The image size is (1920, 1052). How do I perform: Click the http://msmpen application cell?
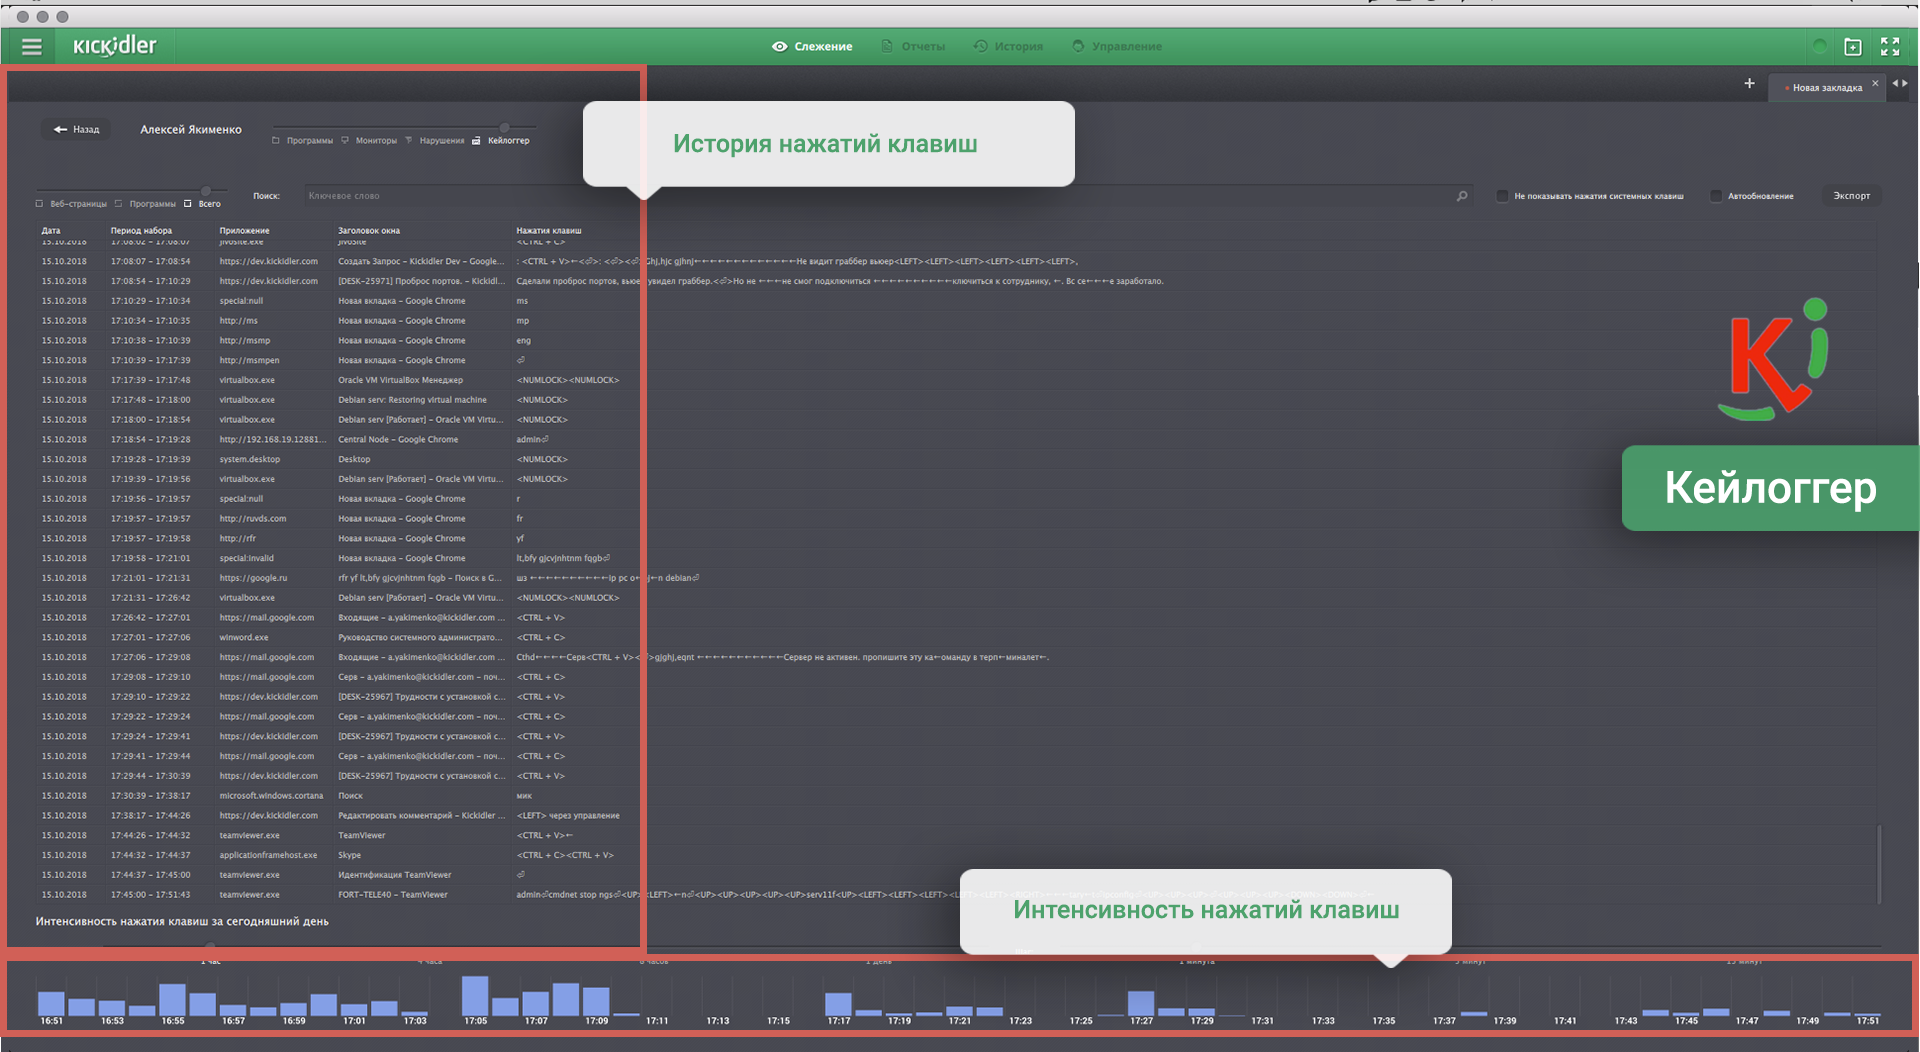click(249, 361)
